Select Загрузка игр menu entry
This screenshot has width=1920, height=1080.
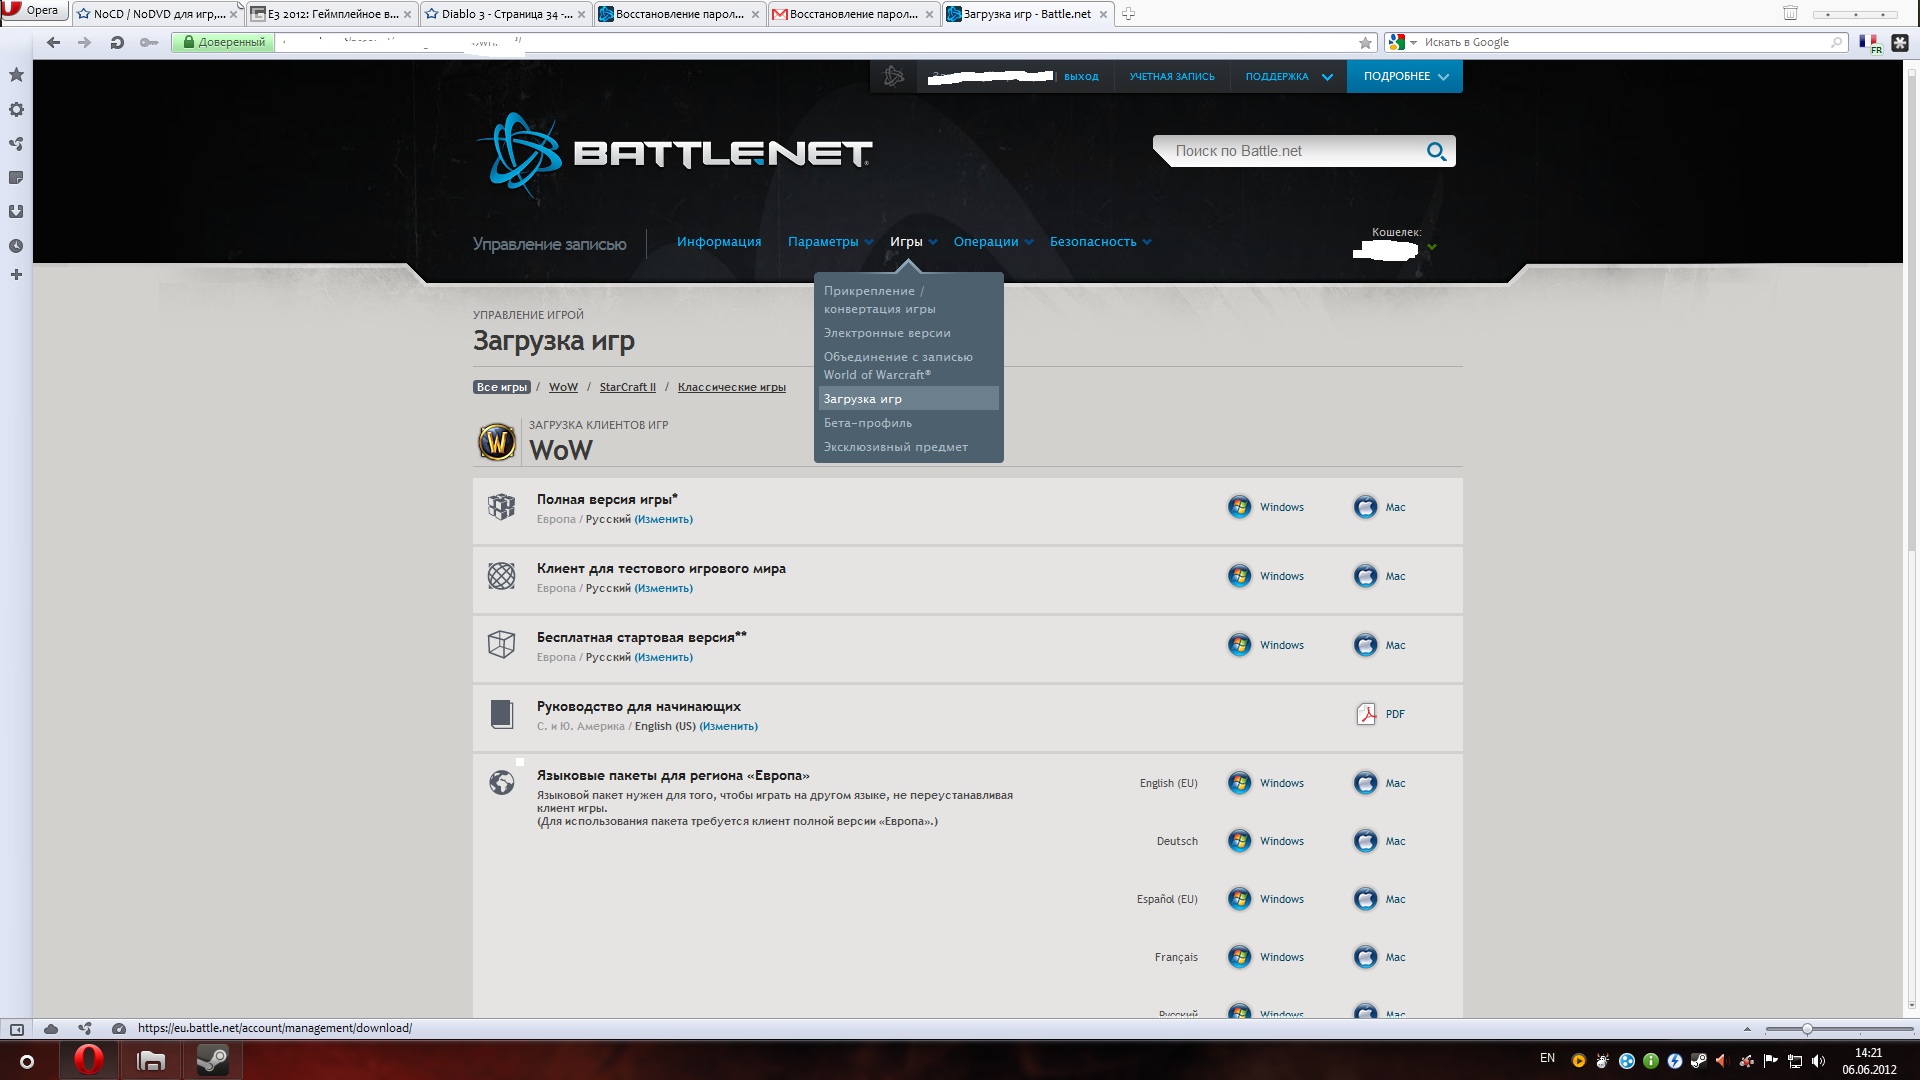pos(908,399)
